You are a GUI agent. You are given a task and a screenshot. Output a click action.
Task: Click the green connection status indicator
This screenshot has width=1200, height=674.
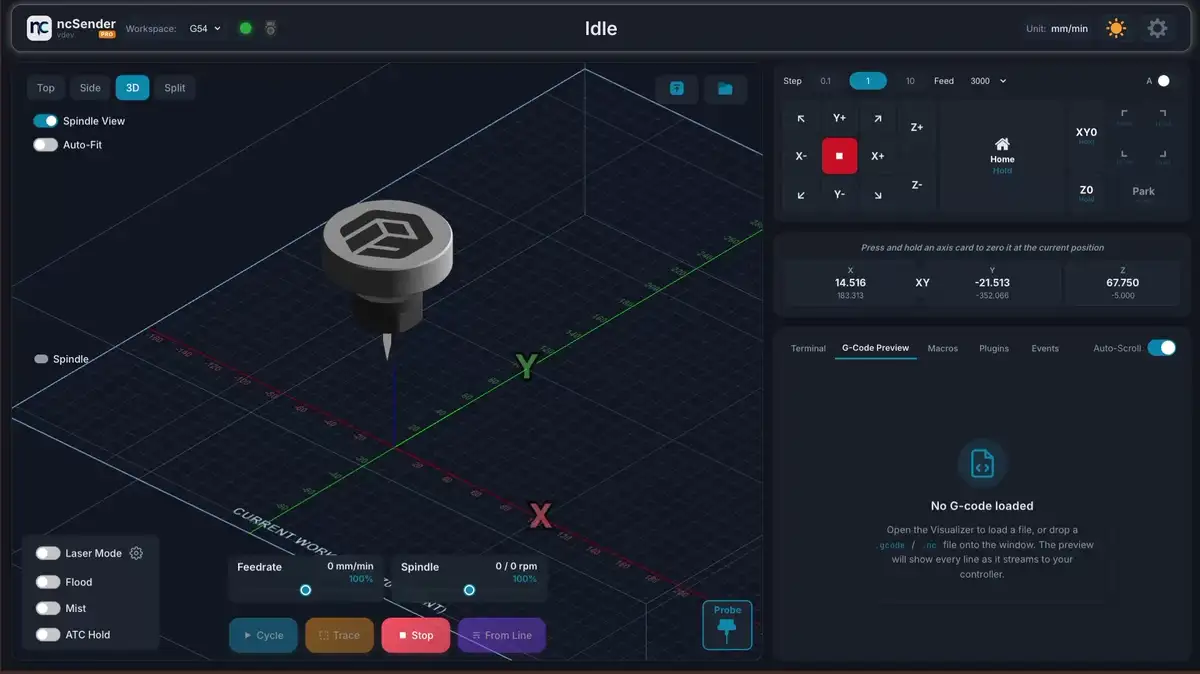coord(245,28)
